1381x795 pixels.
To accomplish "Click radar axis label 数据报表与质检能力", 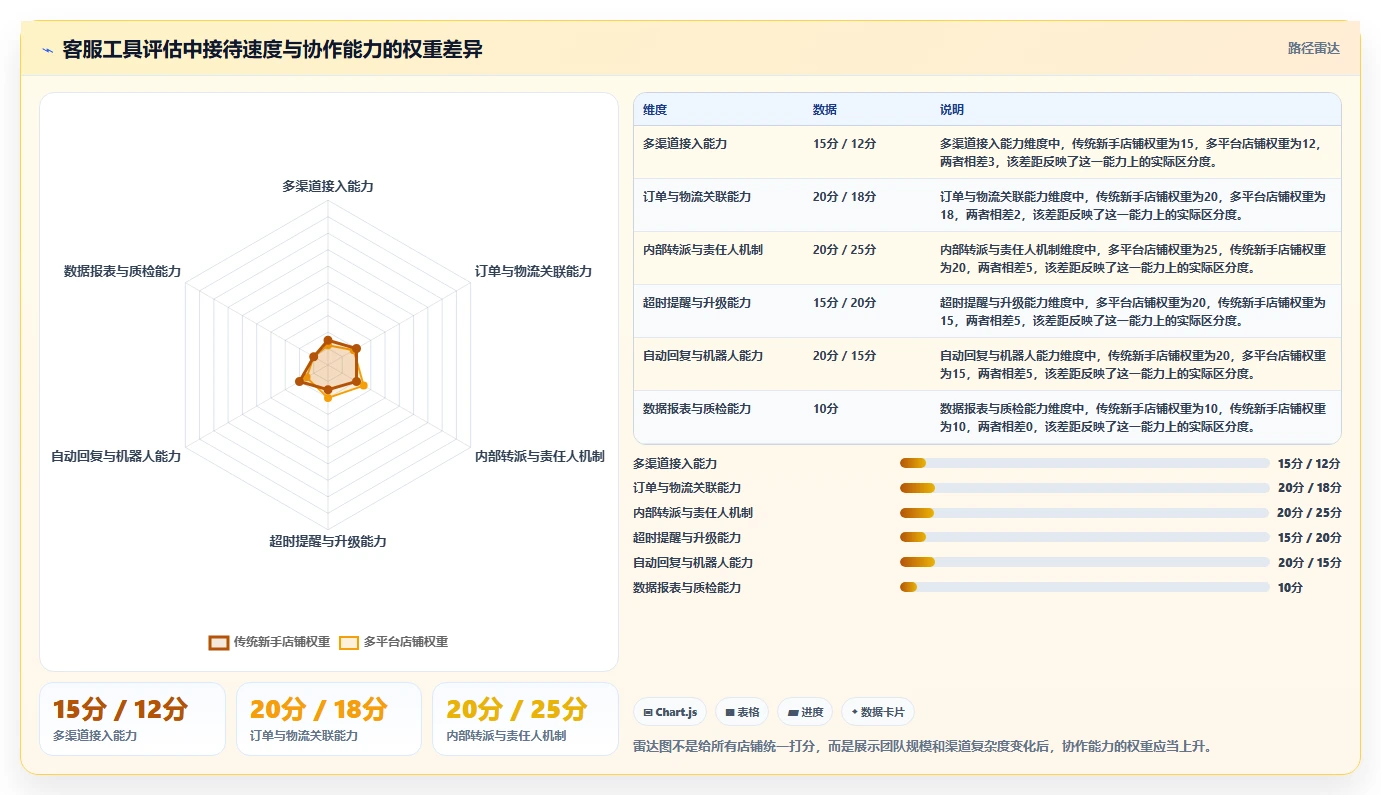I will 122,271.
